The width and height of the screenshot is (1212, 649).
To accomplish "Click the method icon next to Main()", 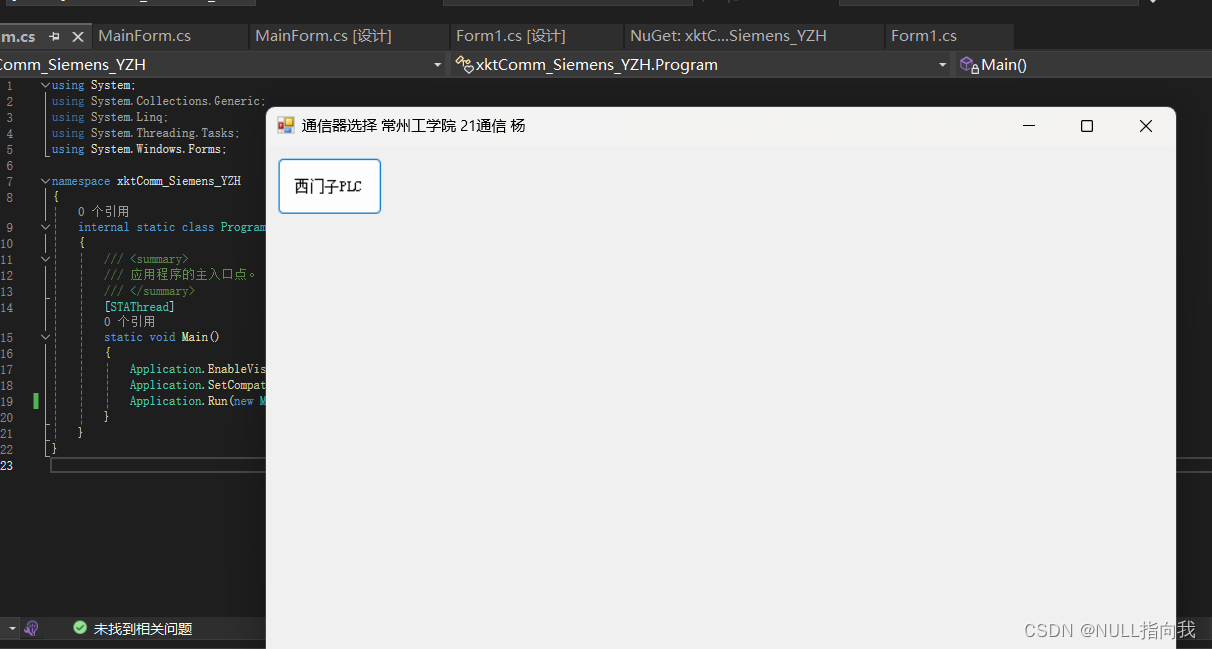I will pos(968,64).
